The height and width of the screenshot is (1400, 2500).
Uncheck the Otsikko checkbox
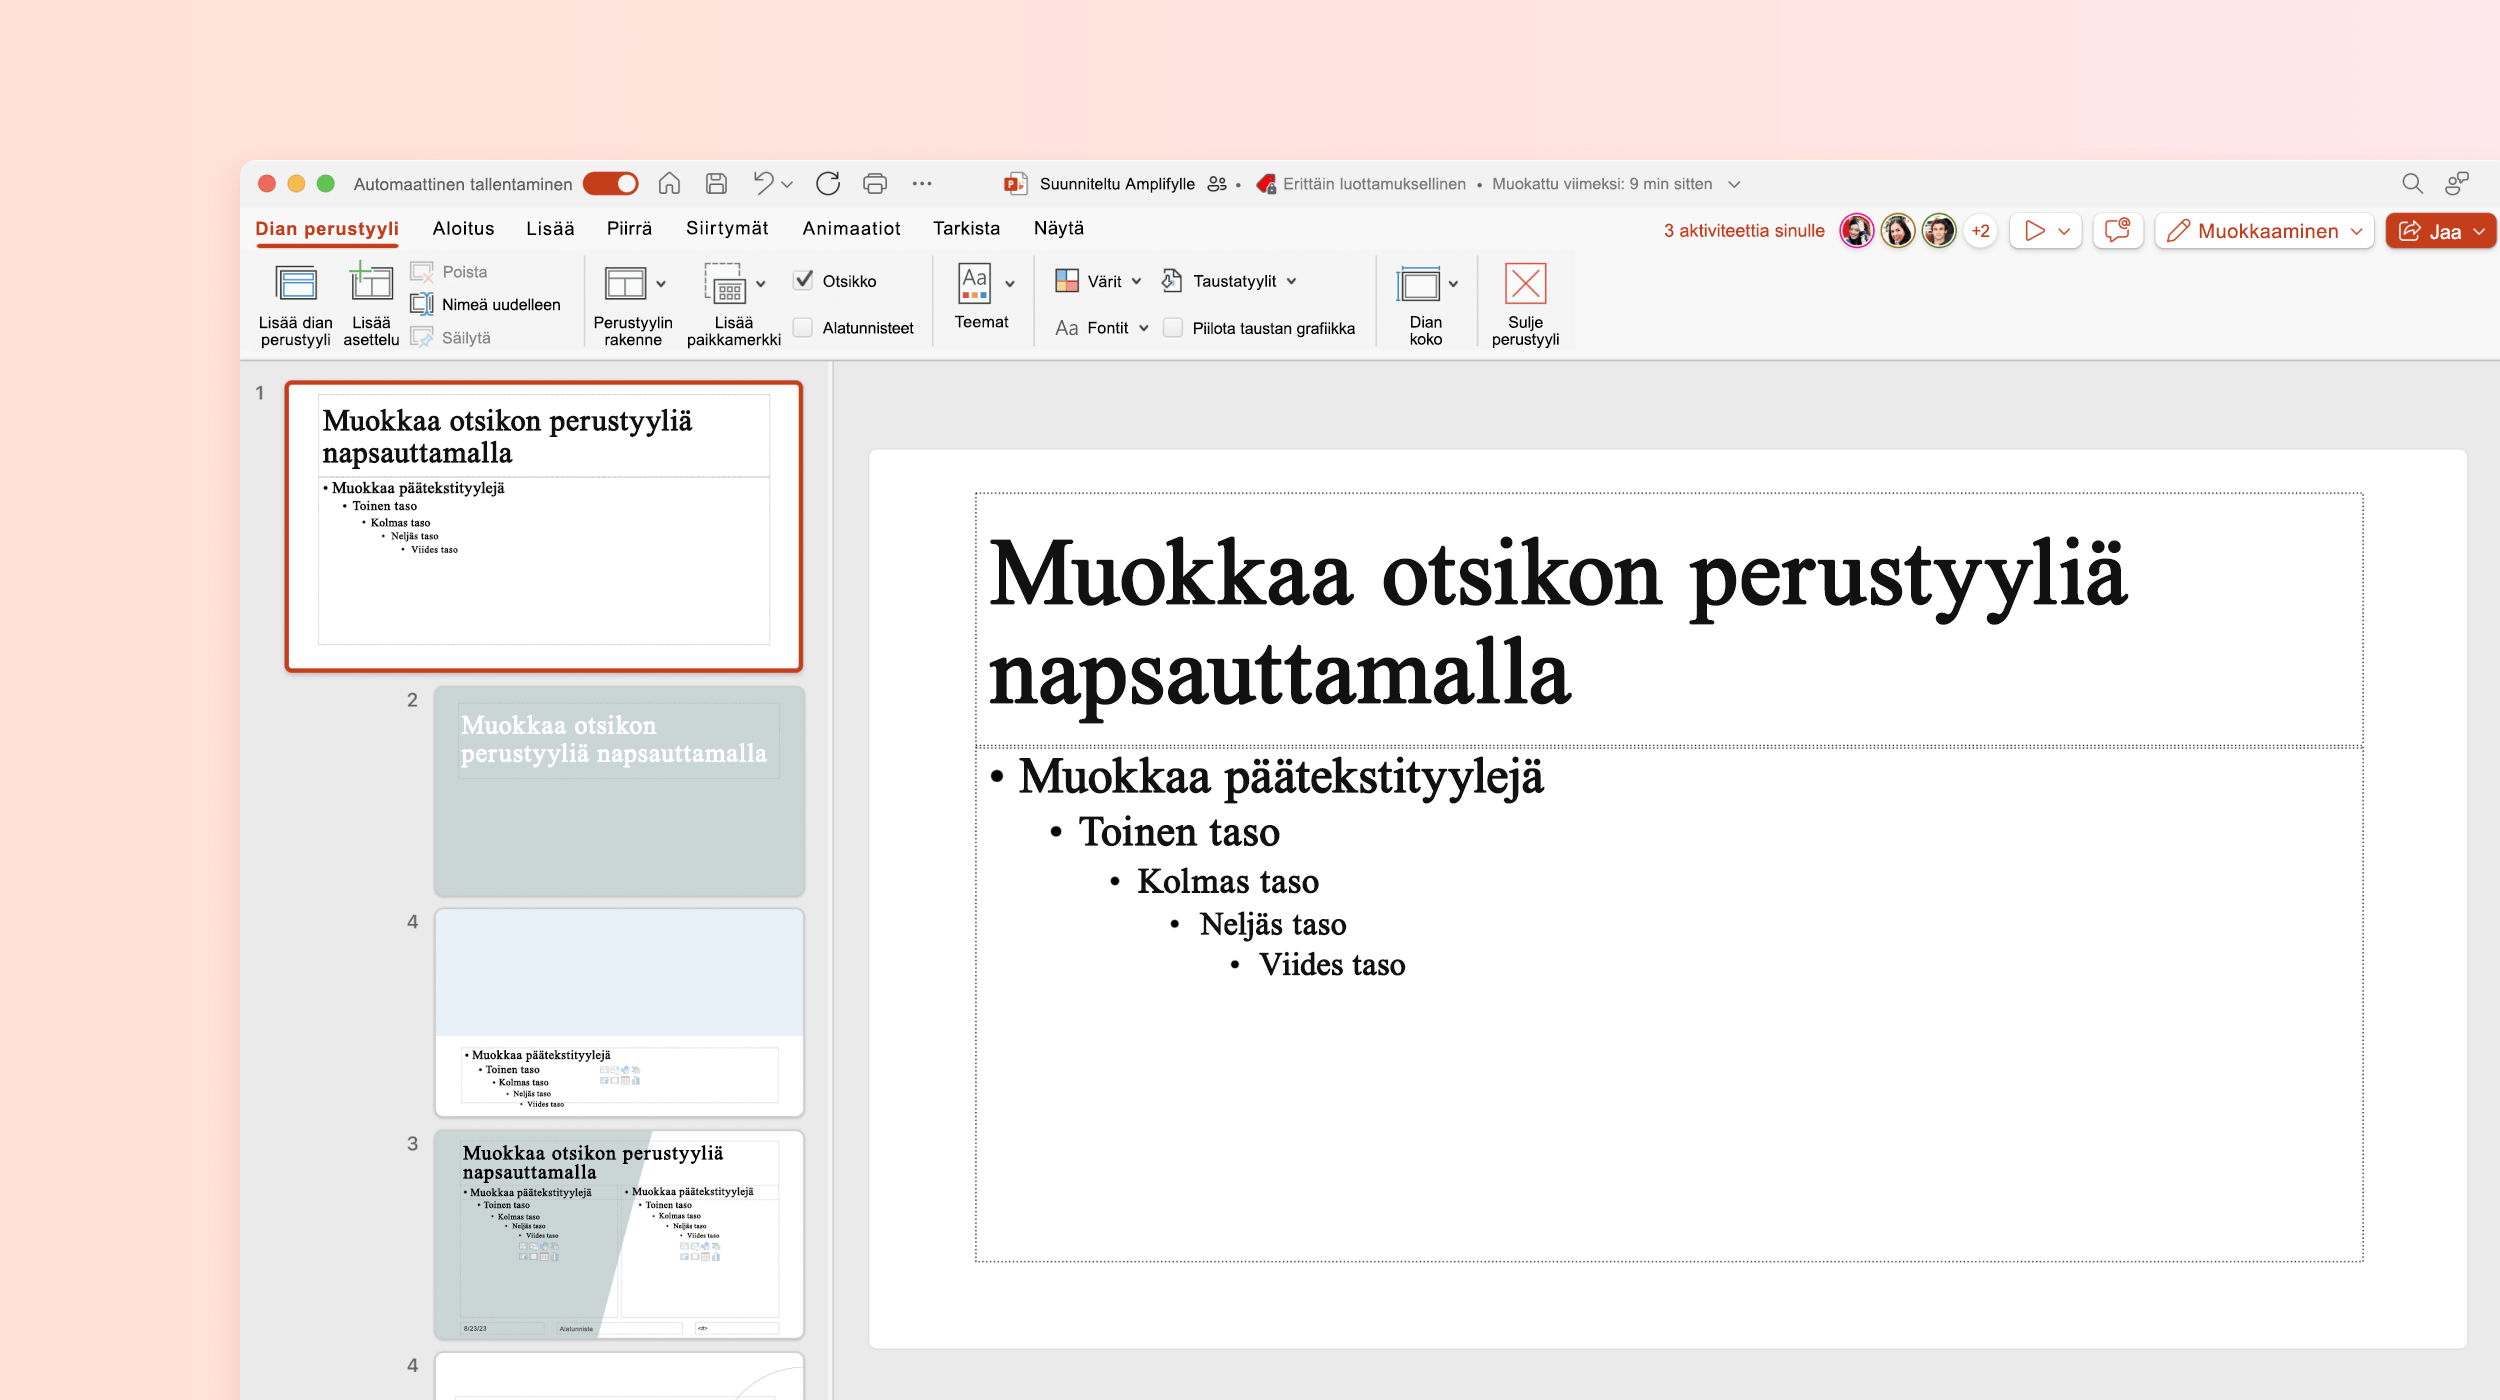pos(803,280)
